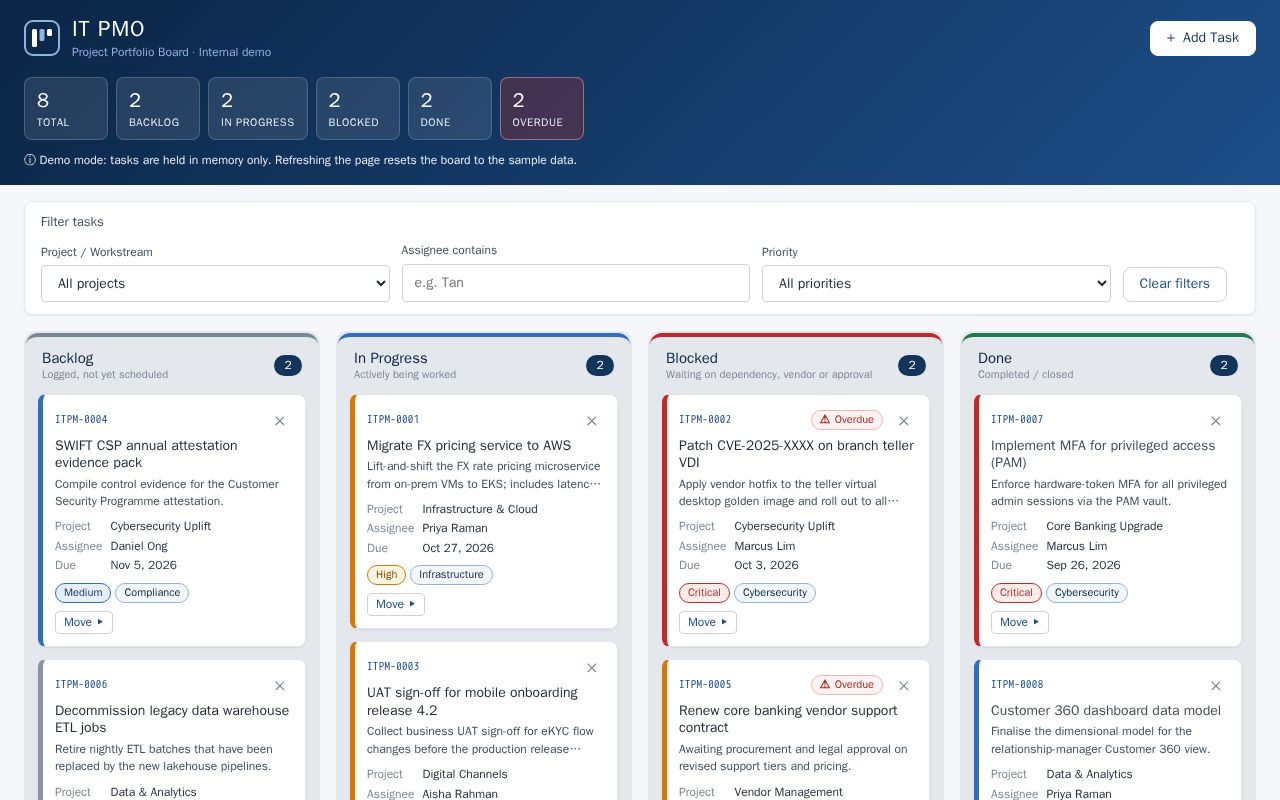Open the Project / Workstream dropdown
Screen dimensions: 1280x800
(x=215, y=283)
